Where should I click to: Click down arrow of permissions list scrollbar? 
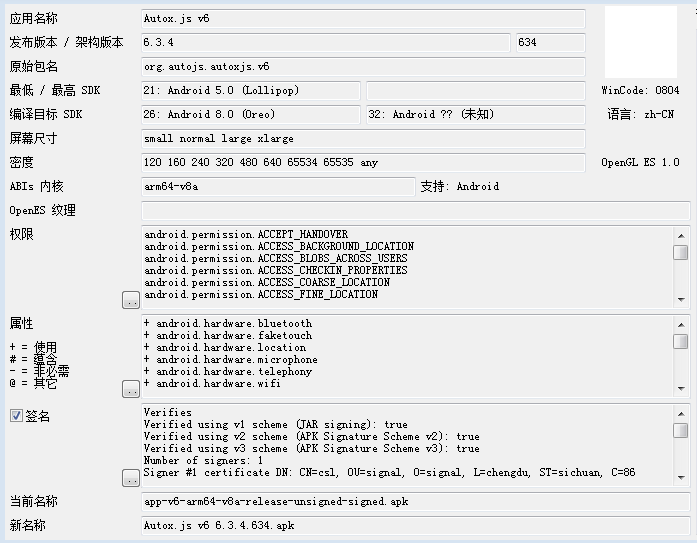(x=681, y=299)
